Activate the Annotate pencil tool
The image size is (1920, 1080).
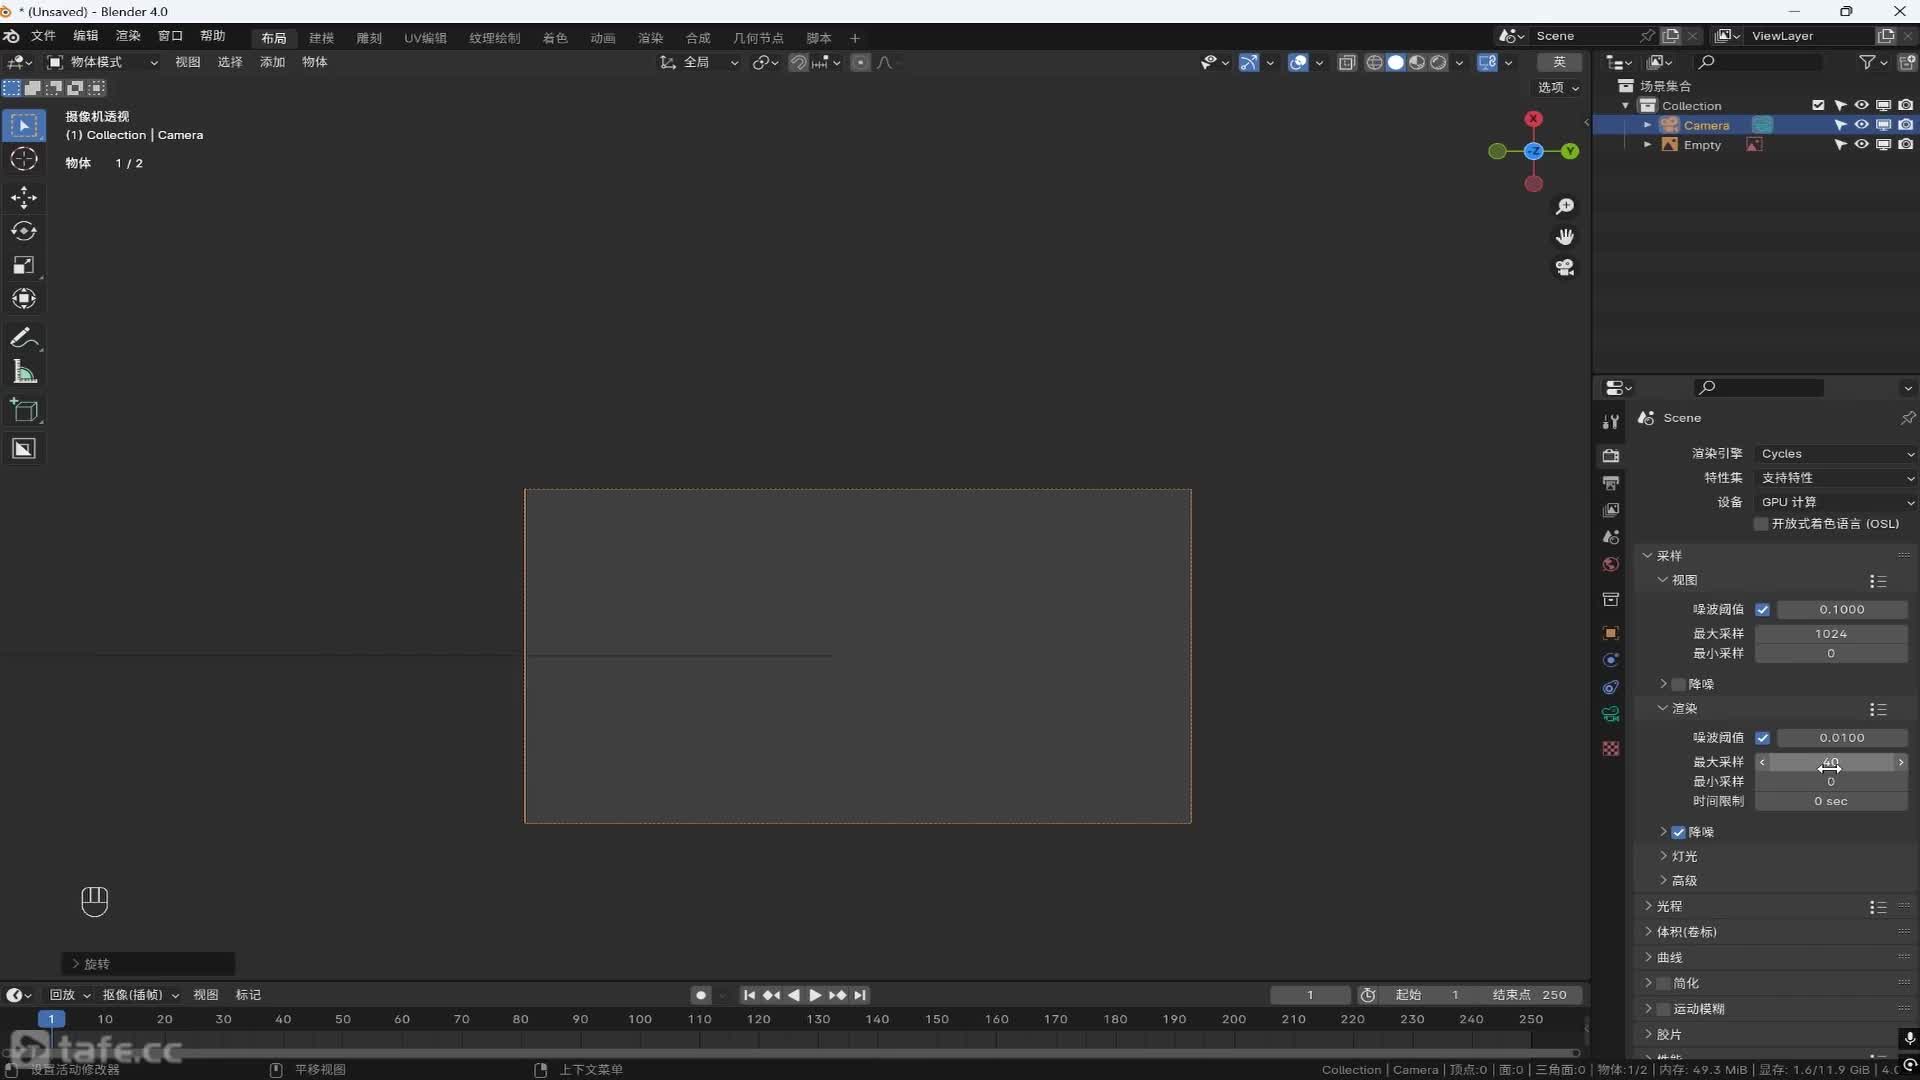click(24, 338)
